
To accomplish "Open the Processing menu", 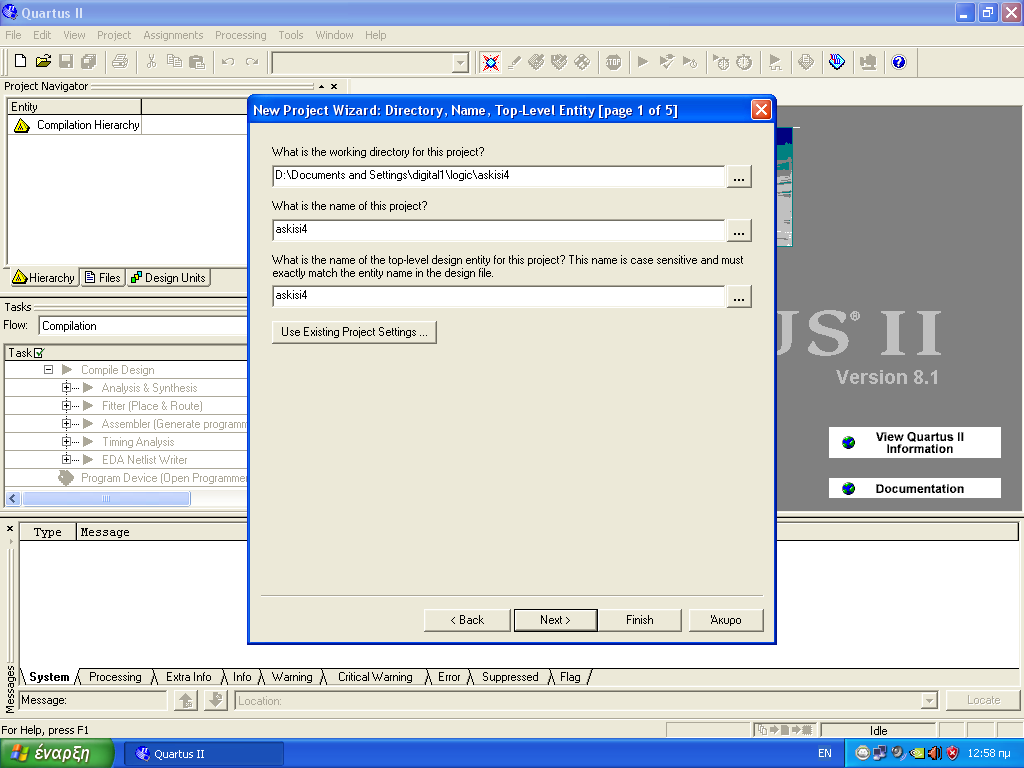I will pyautogui.click(x=240, y=35).
